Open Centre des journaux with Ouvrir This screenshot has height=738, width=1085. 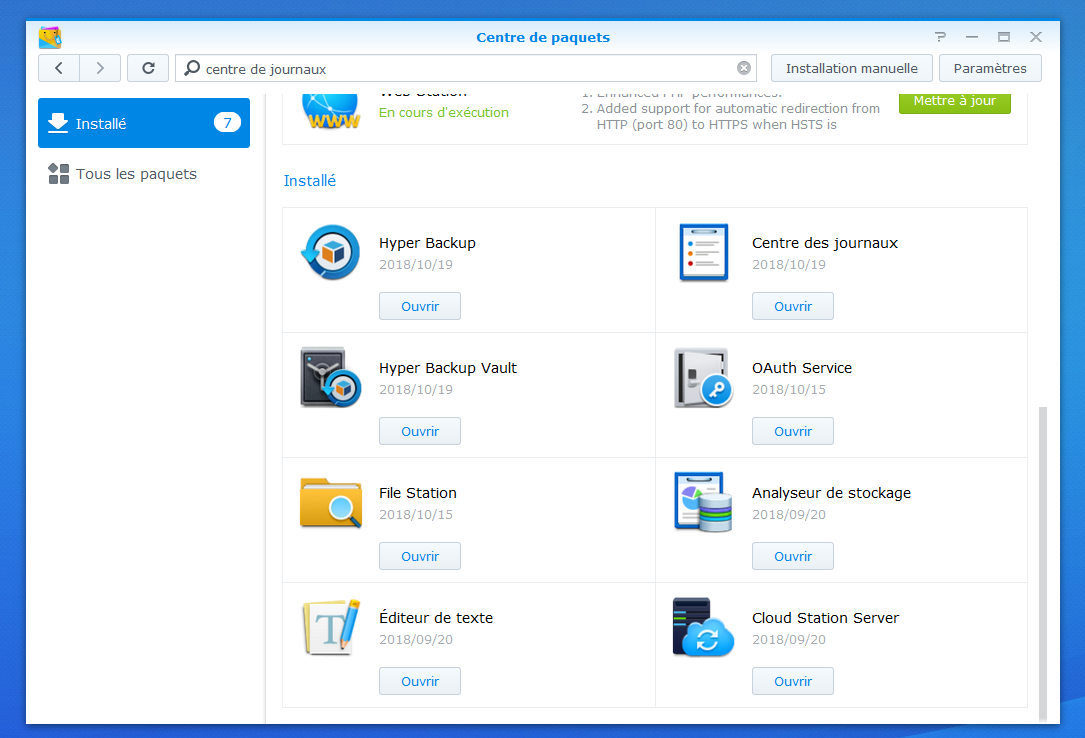tap(792, 306)
